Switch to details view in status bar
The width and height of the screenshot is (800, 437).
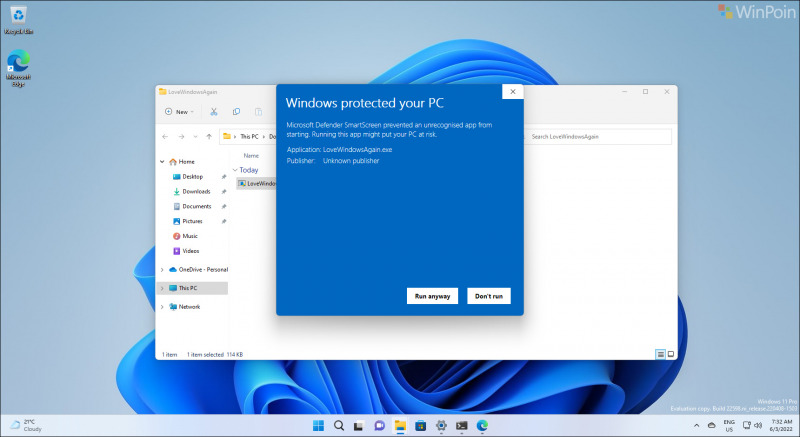tap(660, 354)
